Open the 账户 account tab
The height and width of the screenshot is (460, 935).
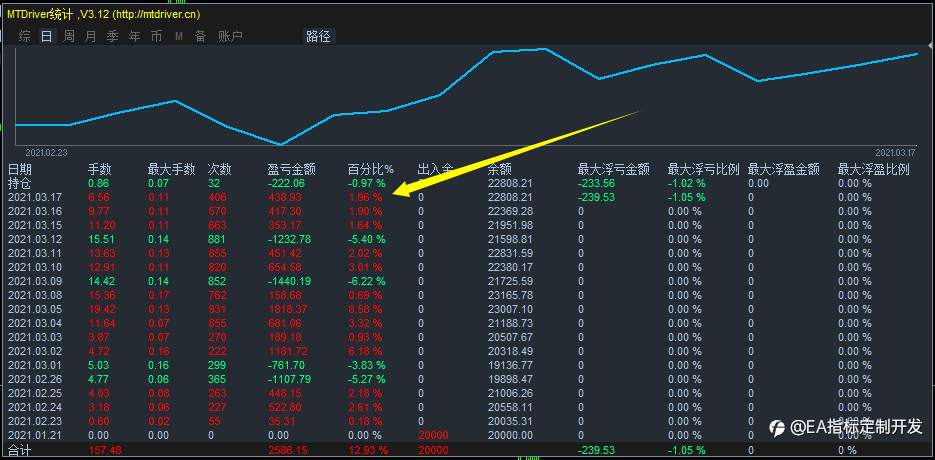click(230, 36)
